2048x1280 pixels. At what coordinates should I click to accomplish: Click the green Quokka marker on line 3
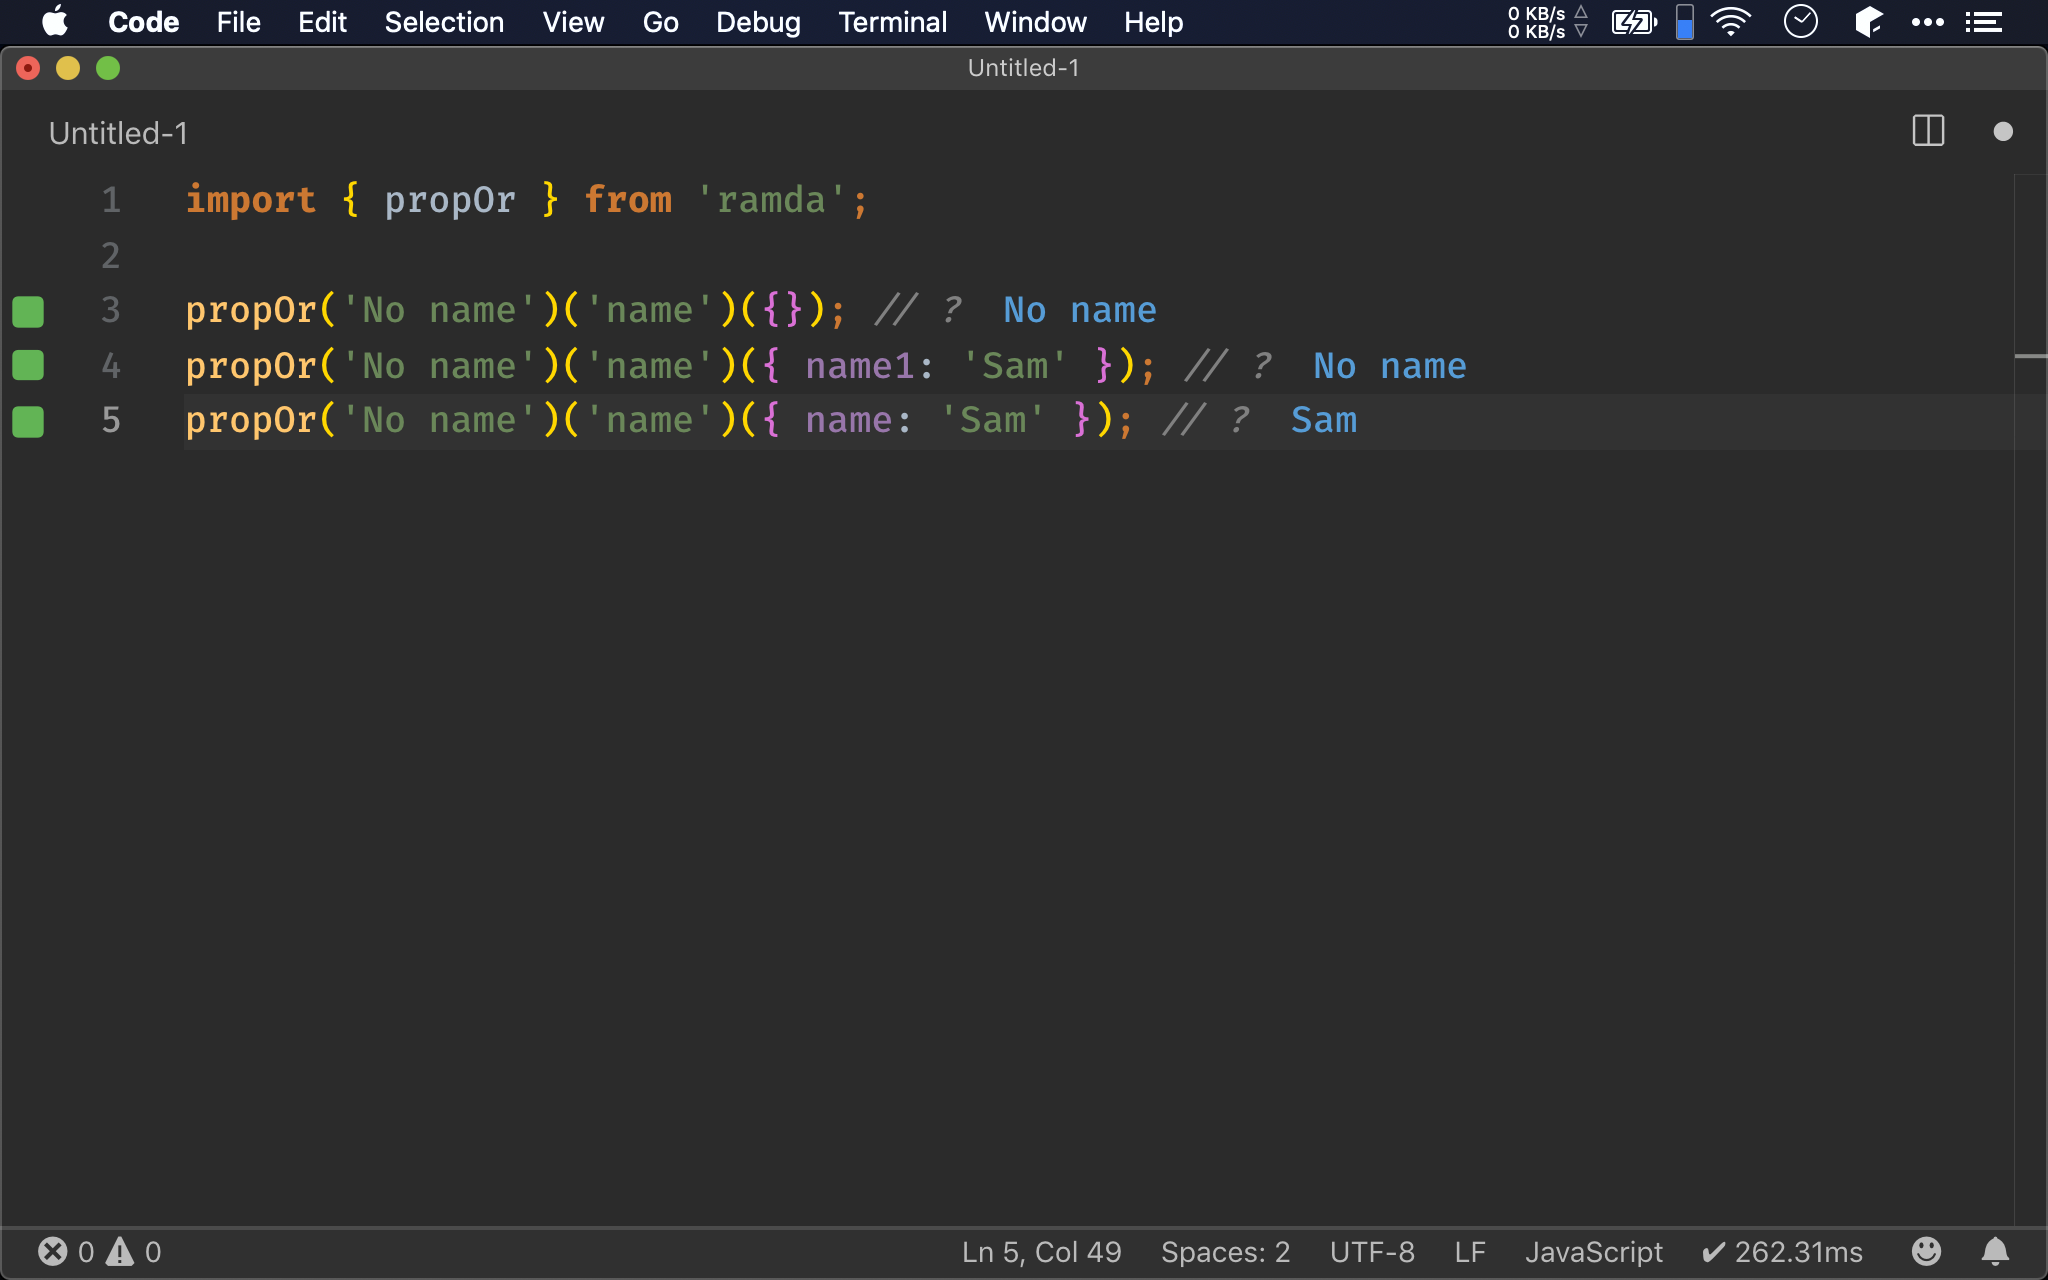point(28,311)
